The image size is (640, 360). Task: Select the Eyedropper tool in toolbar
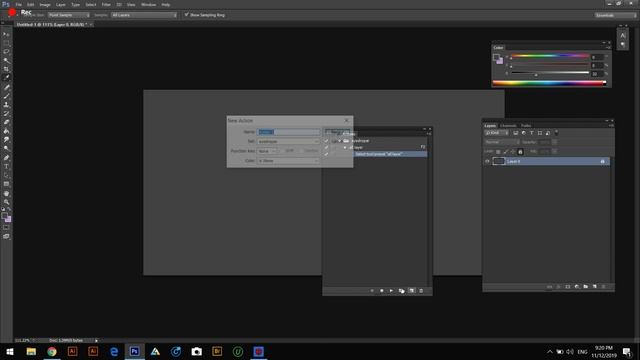[x=6, y=78]
